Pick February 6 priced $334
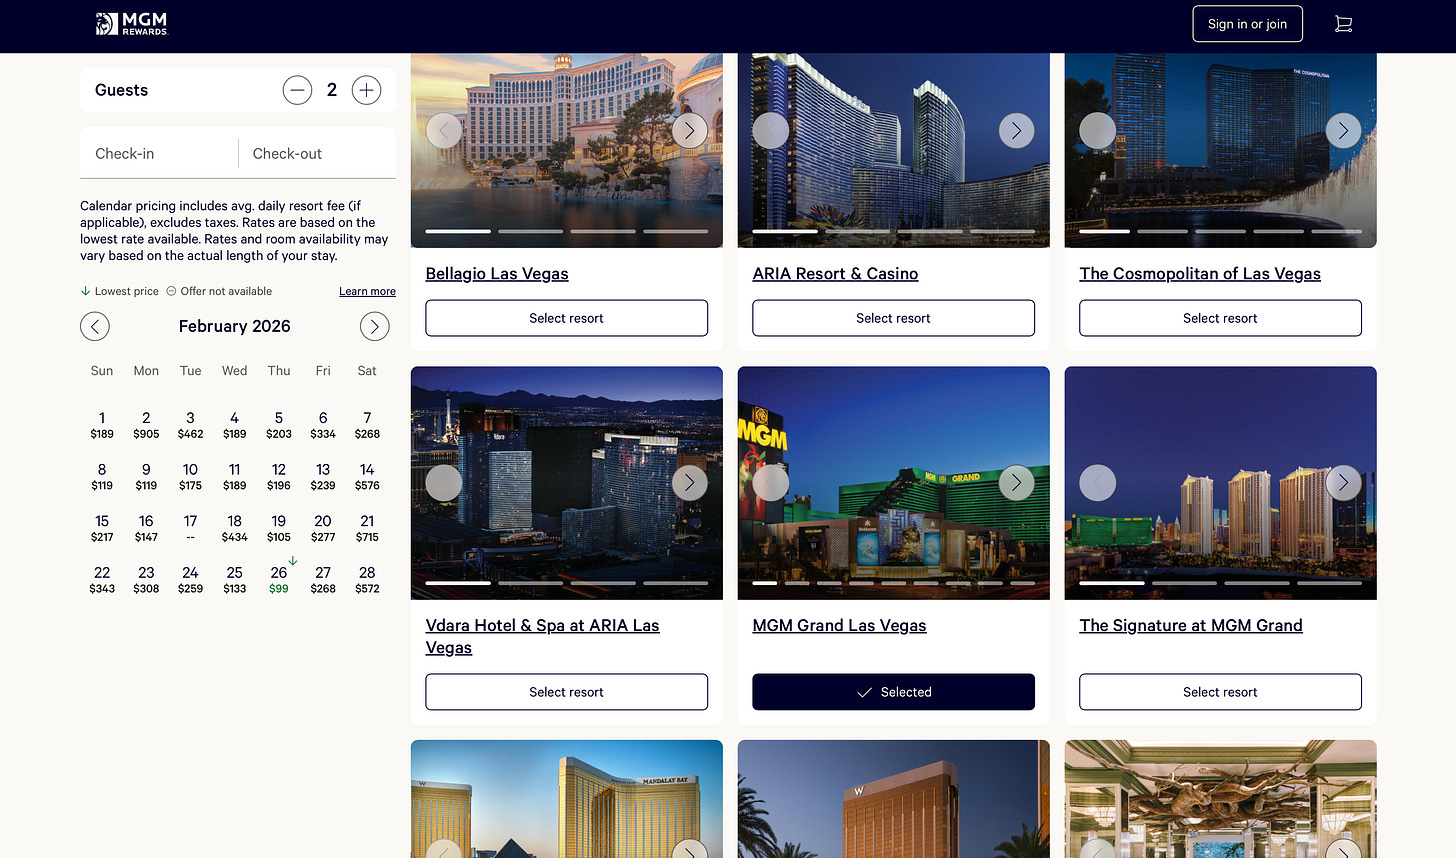The image size is (1456, 858). (323, 425)
